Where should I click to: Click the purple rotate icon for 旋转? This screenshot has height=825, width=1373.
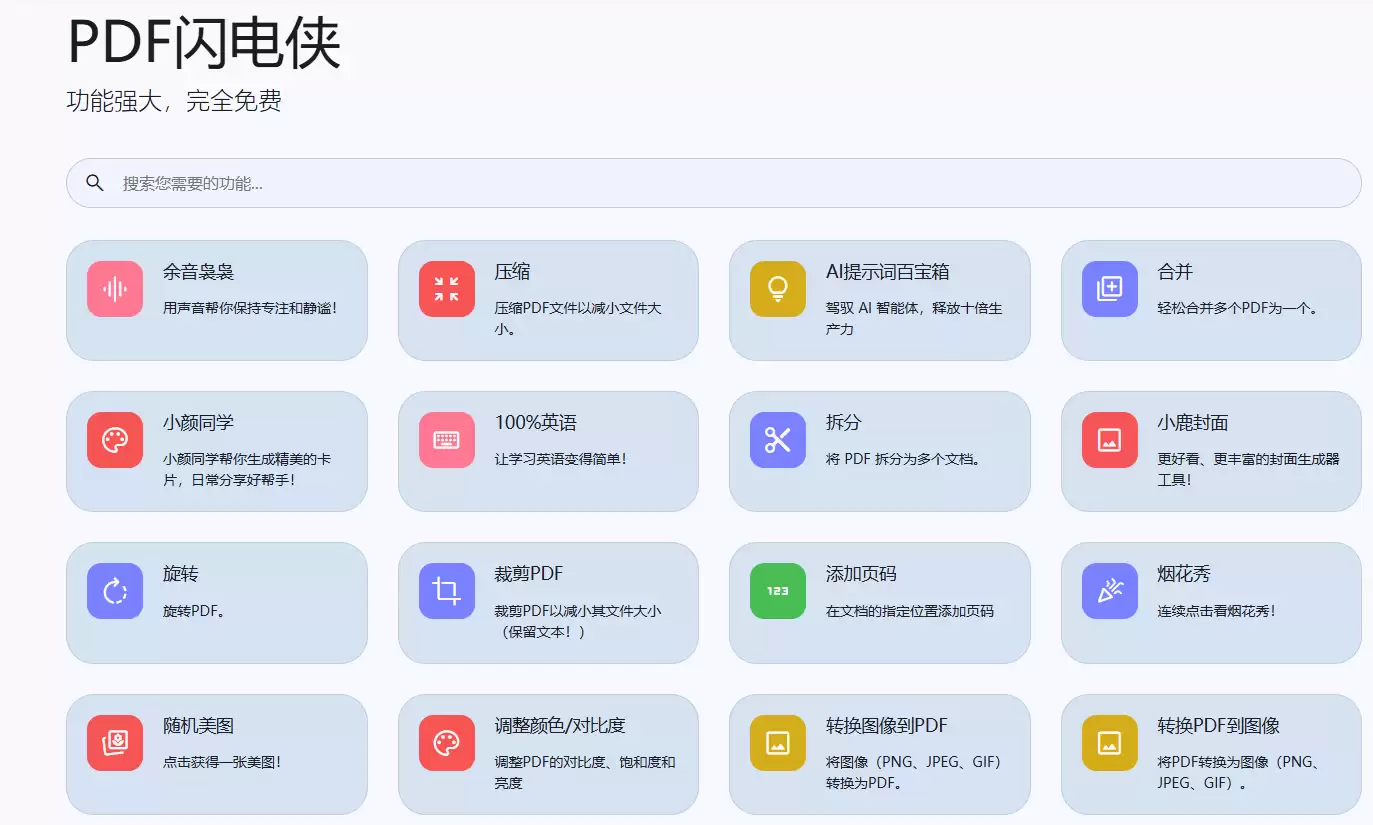[x=115, y=591]
